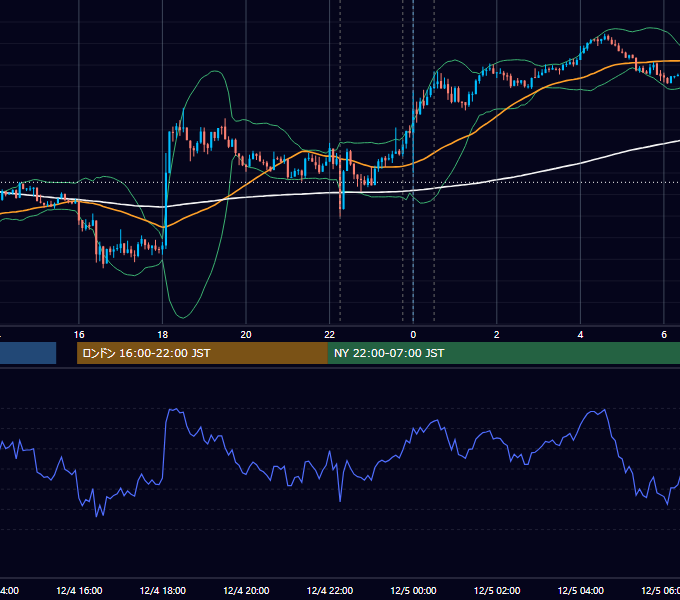
Task: Click the 12/5 04:00 date label
Action: coord(581,590)
